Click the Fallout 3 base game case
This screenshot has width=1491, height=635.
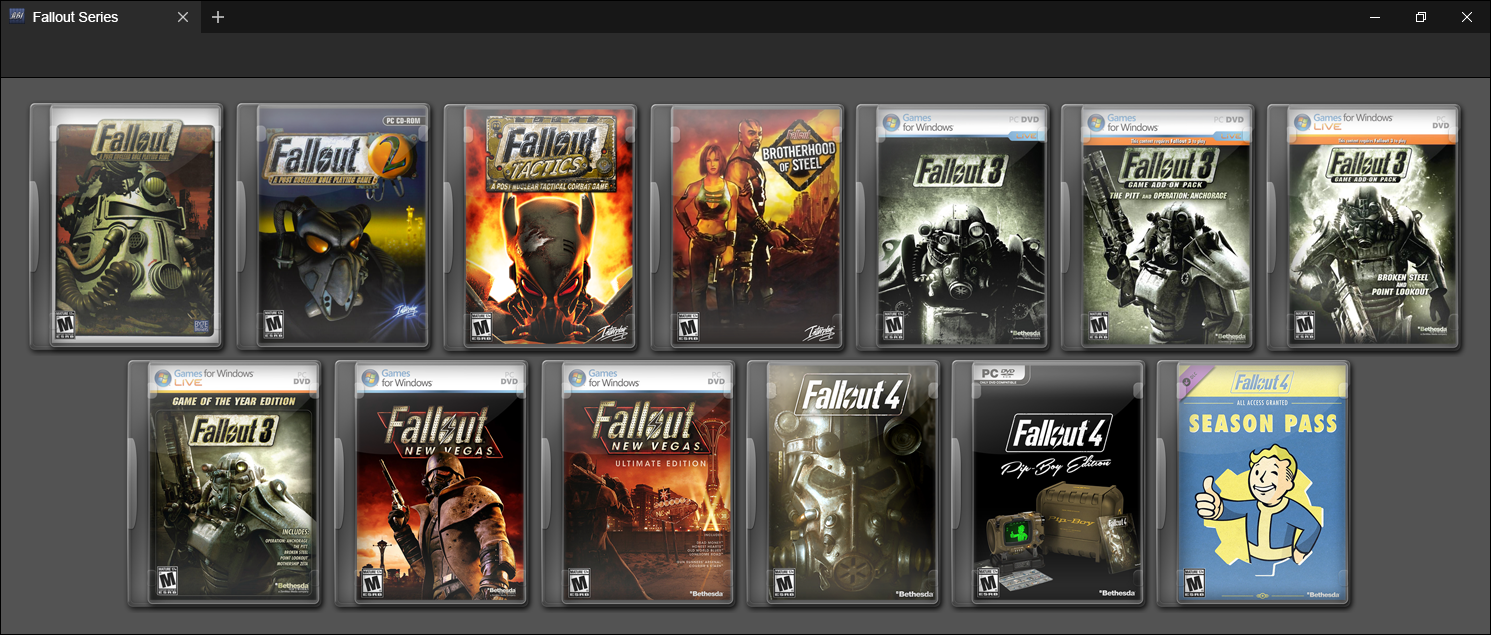click(x=954, y=226)
